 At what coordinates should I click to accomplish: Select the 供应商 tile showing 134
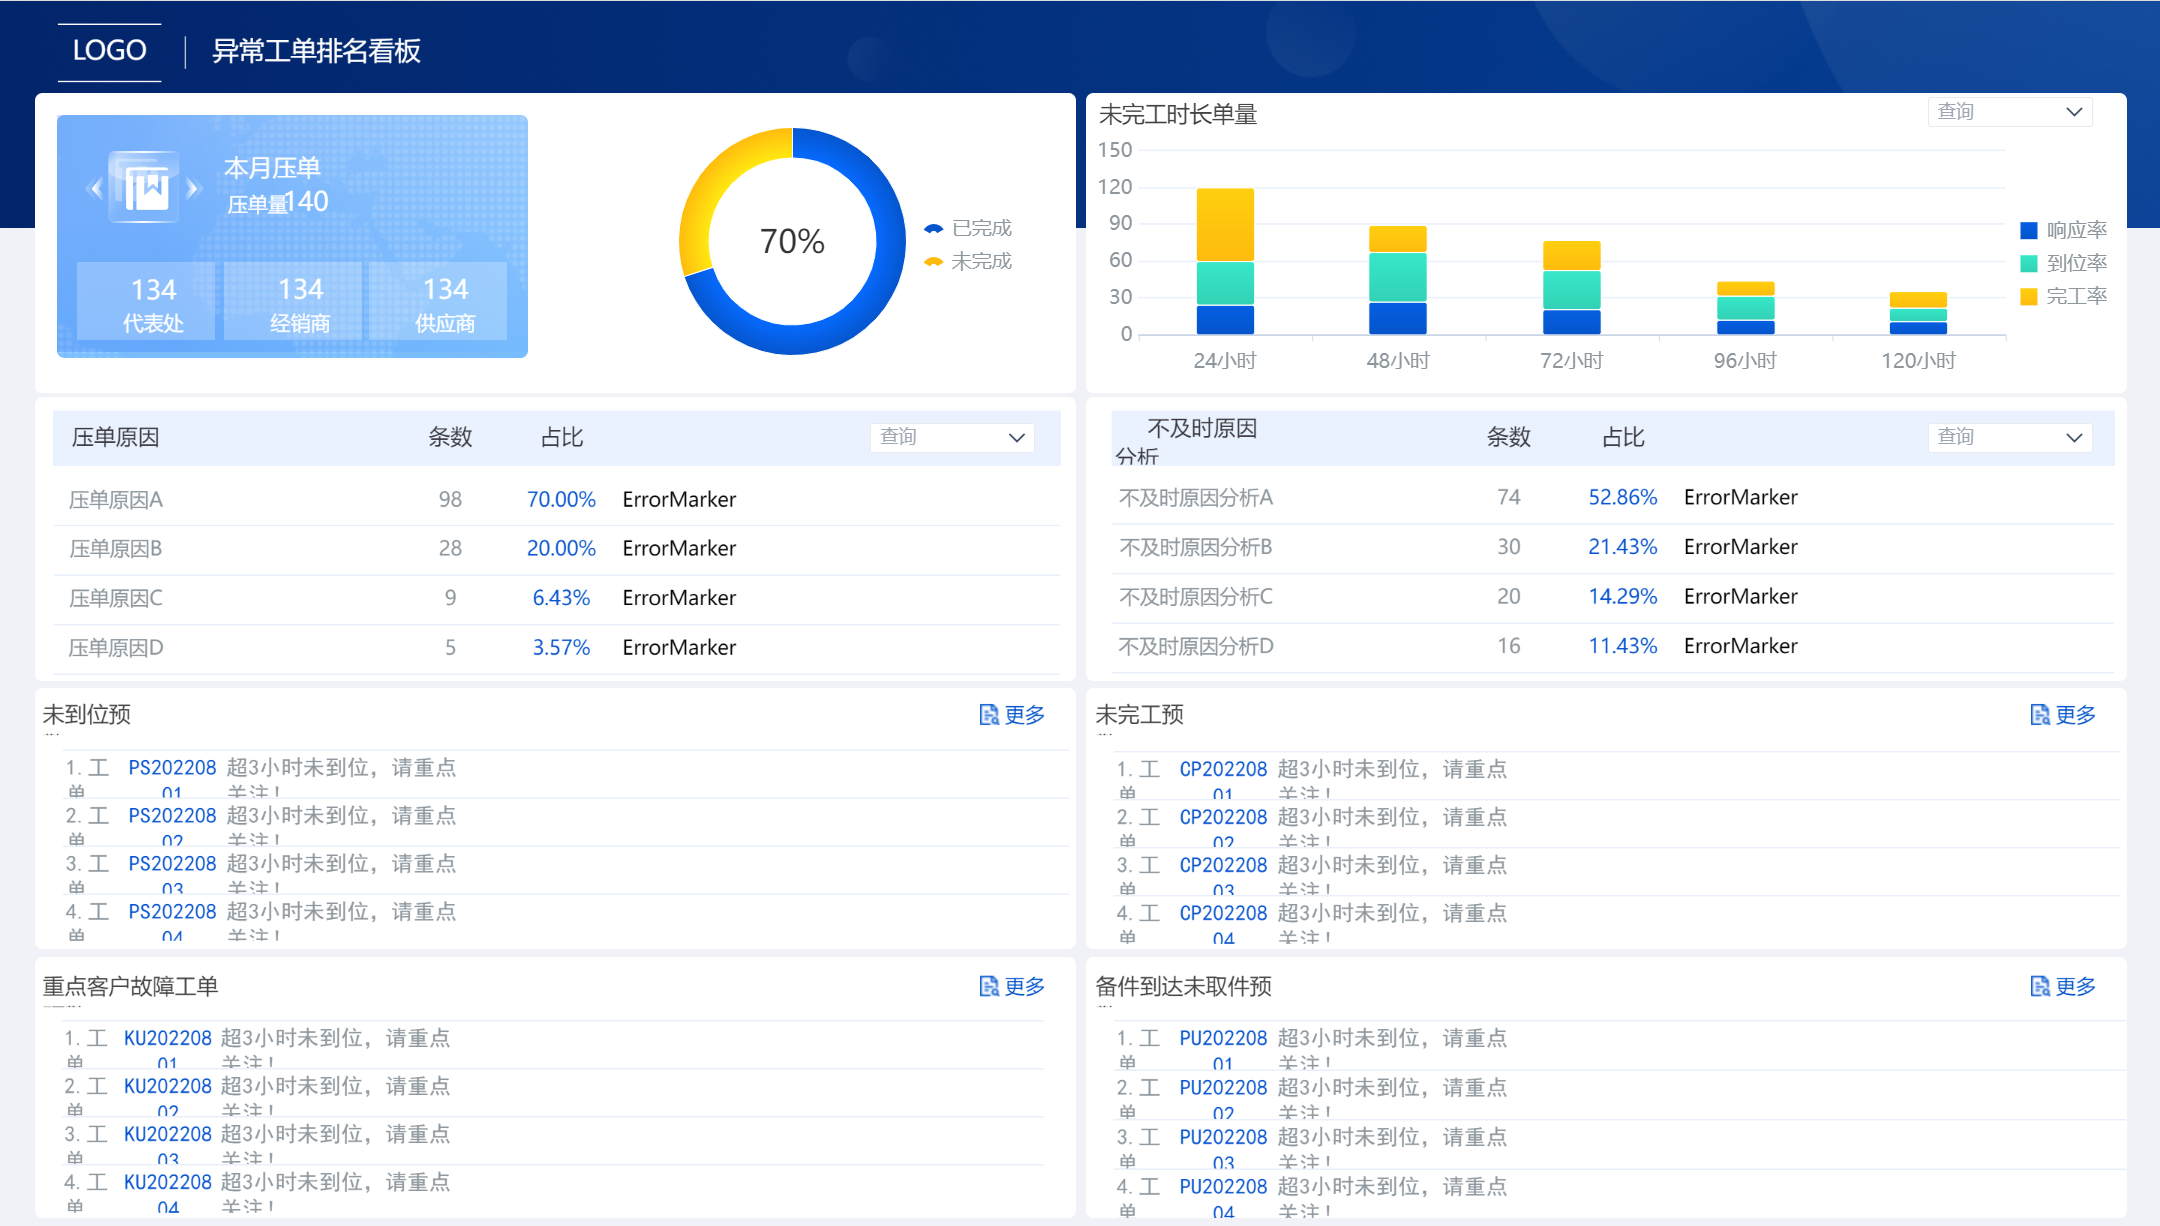point(438,302)
